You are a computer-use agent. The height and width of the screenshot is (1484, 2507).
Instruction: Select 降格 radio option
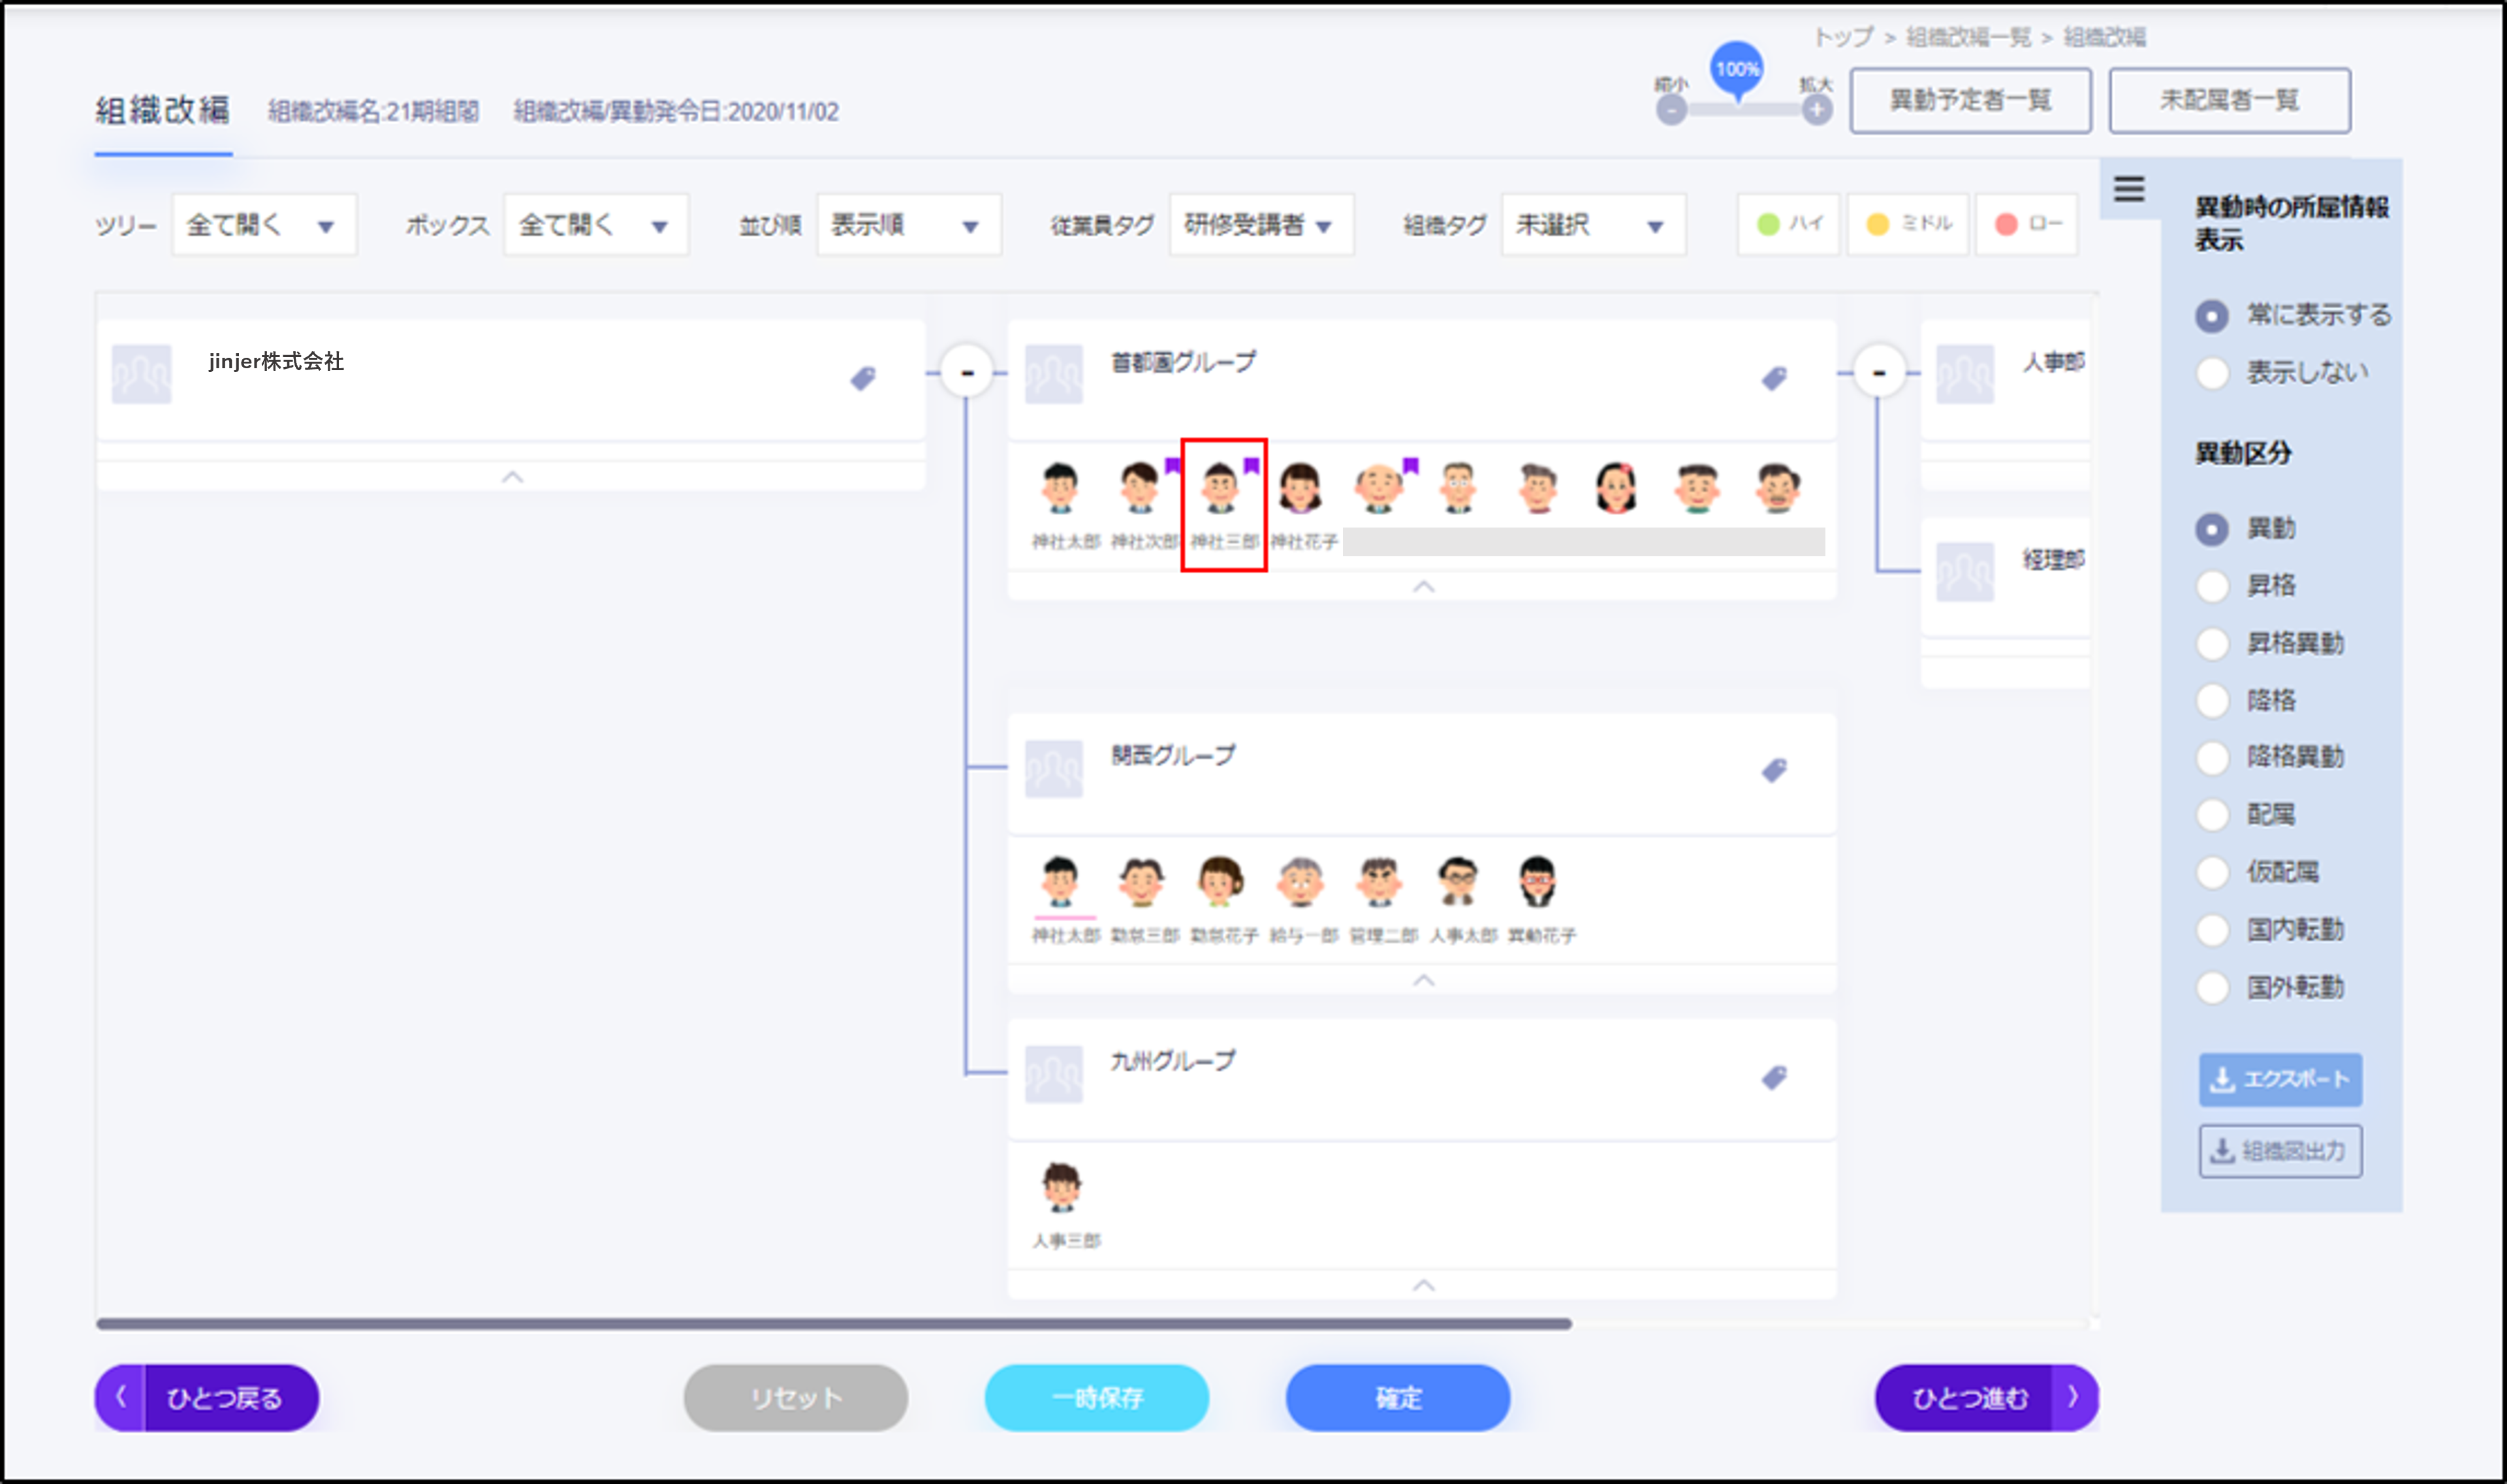click(2212, 700)
